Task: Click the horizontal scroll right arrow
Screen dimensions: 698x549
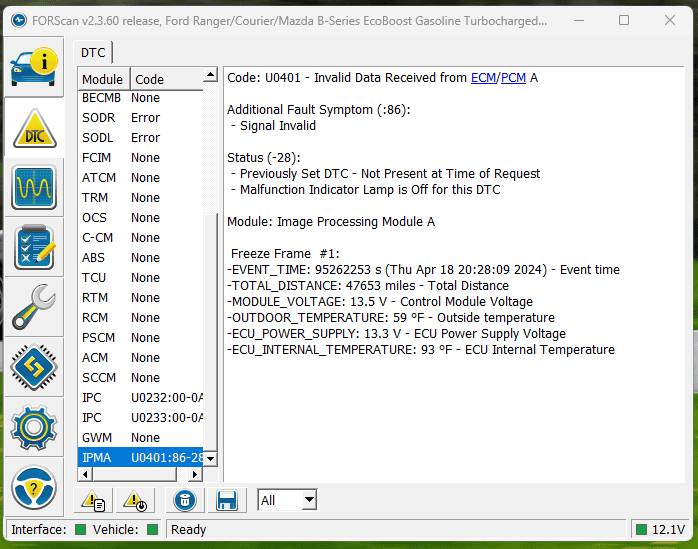Action: (195, 474)
